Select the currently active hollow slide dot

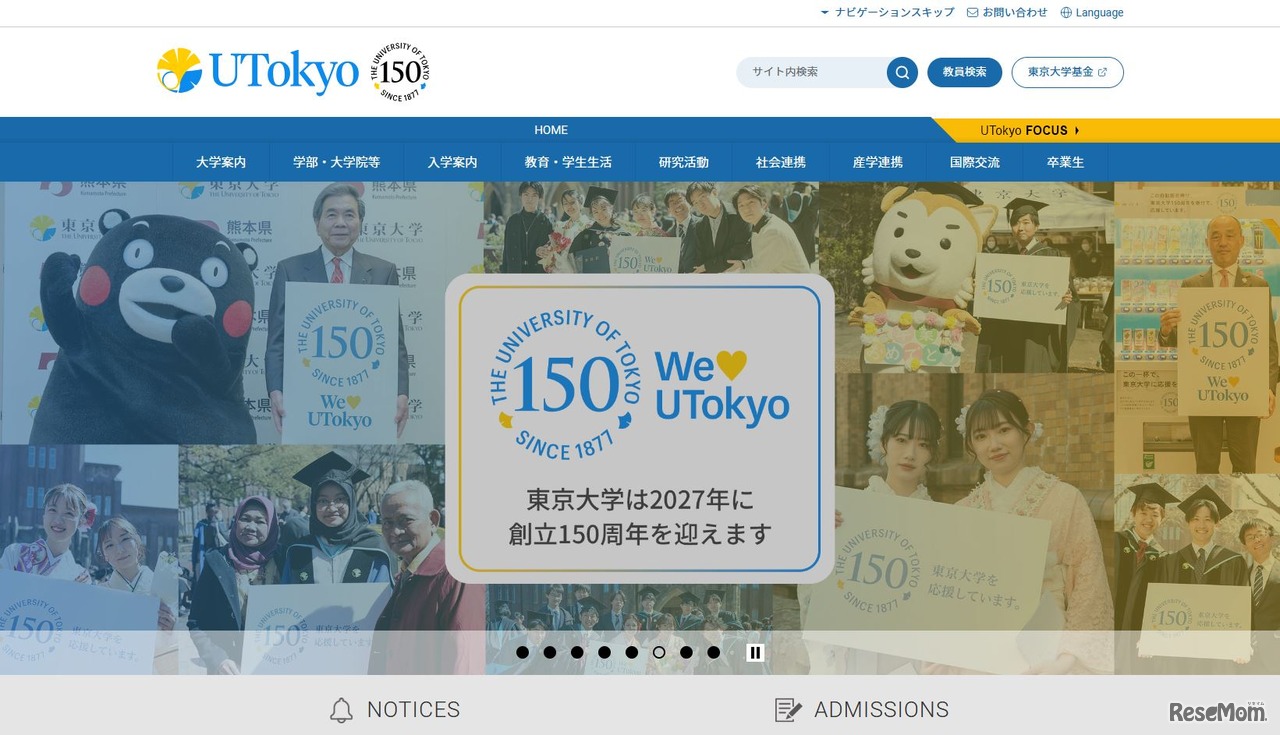[659, 652]
